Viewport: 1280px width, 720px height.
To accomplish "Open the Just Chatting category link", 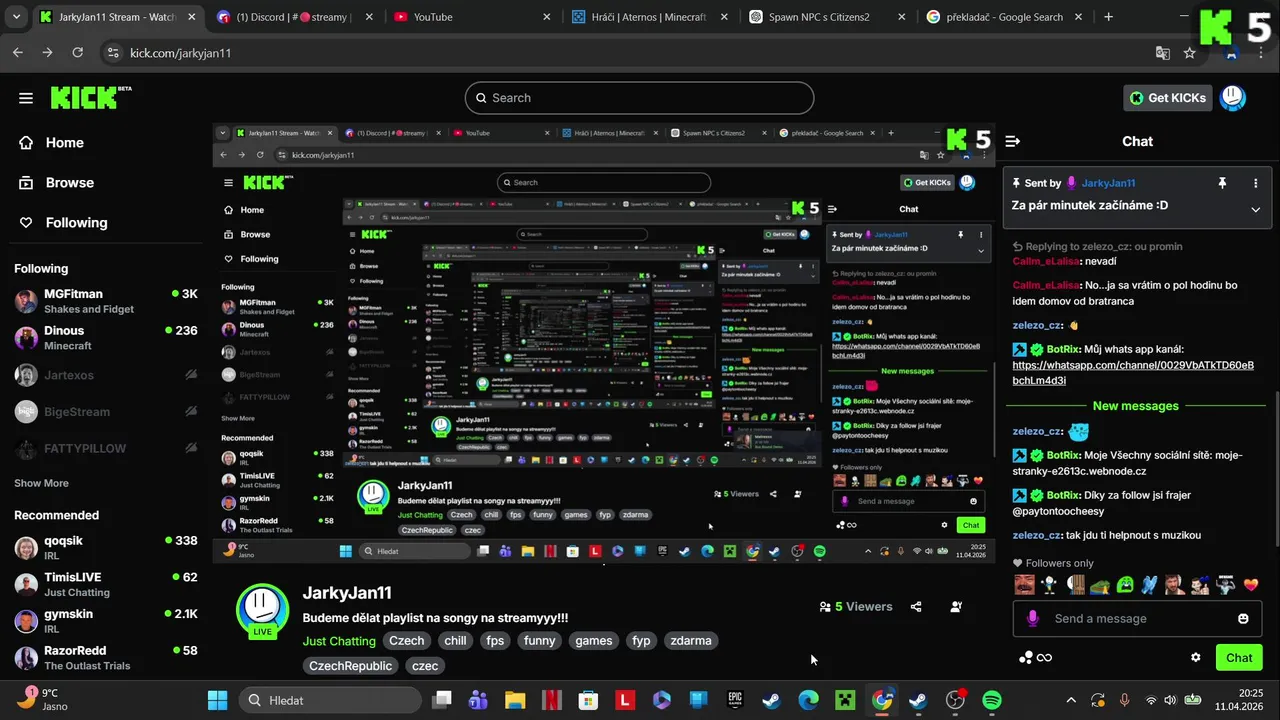I will (339, 641).
